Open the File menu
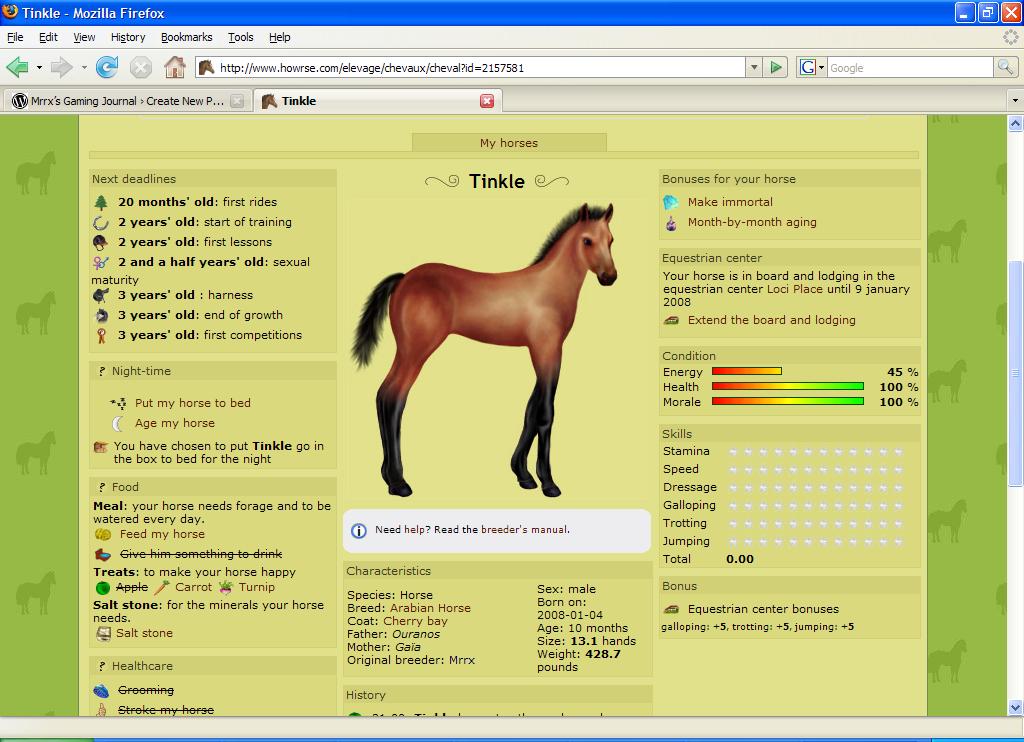Screen dimensions: 1024x742 coord(15,37)
